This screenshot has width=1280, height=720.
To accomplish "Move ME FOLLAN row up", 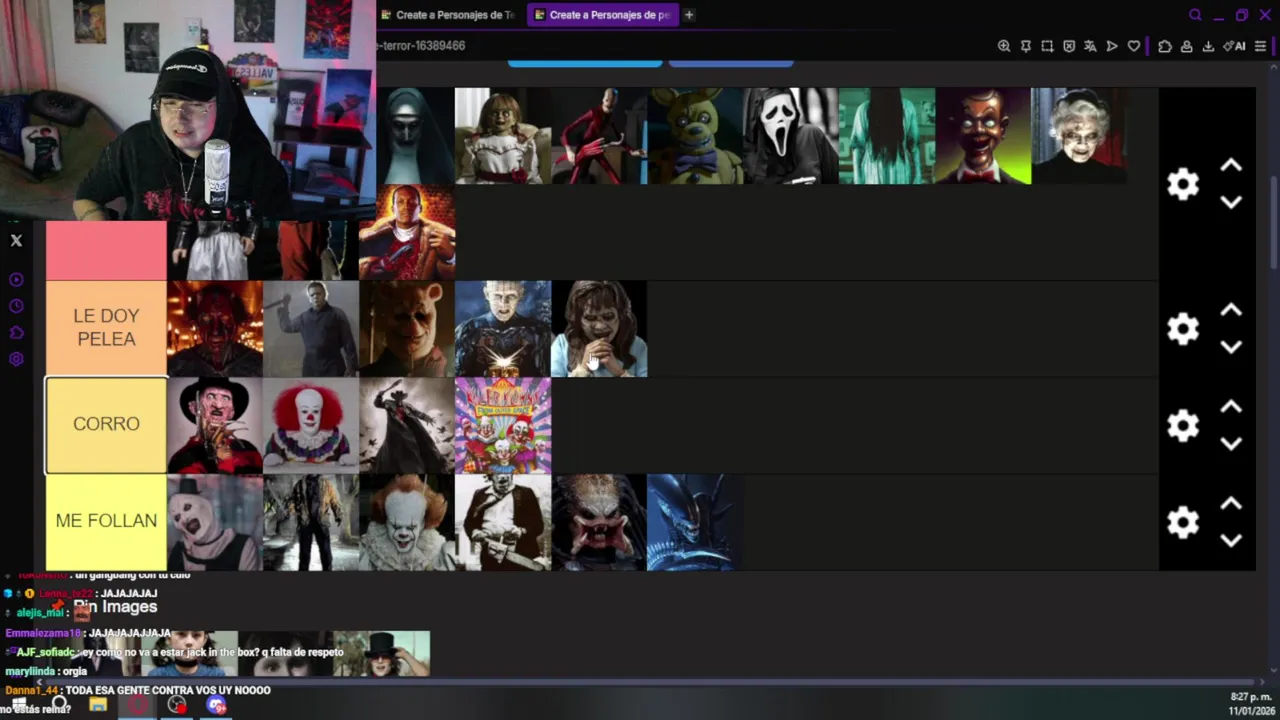I will pos(1231,504).
